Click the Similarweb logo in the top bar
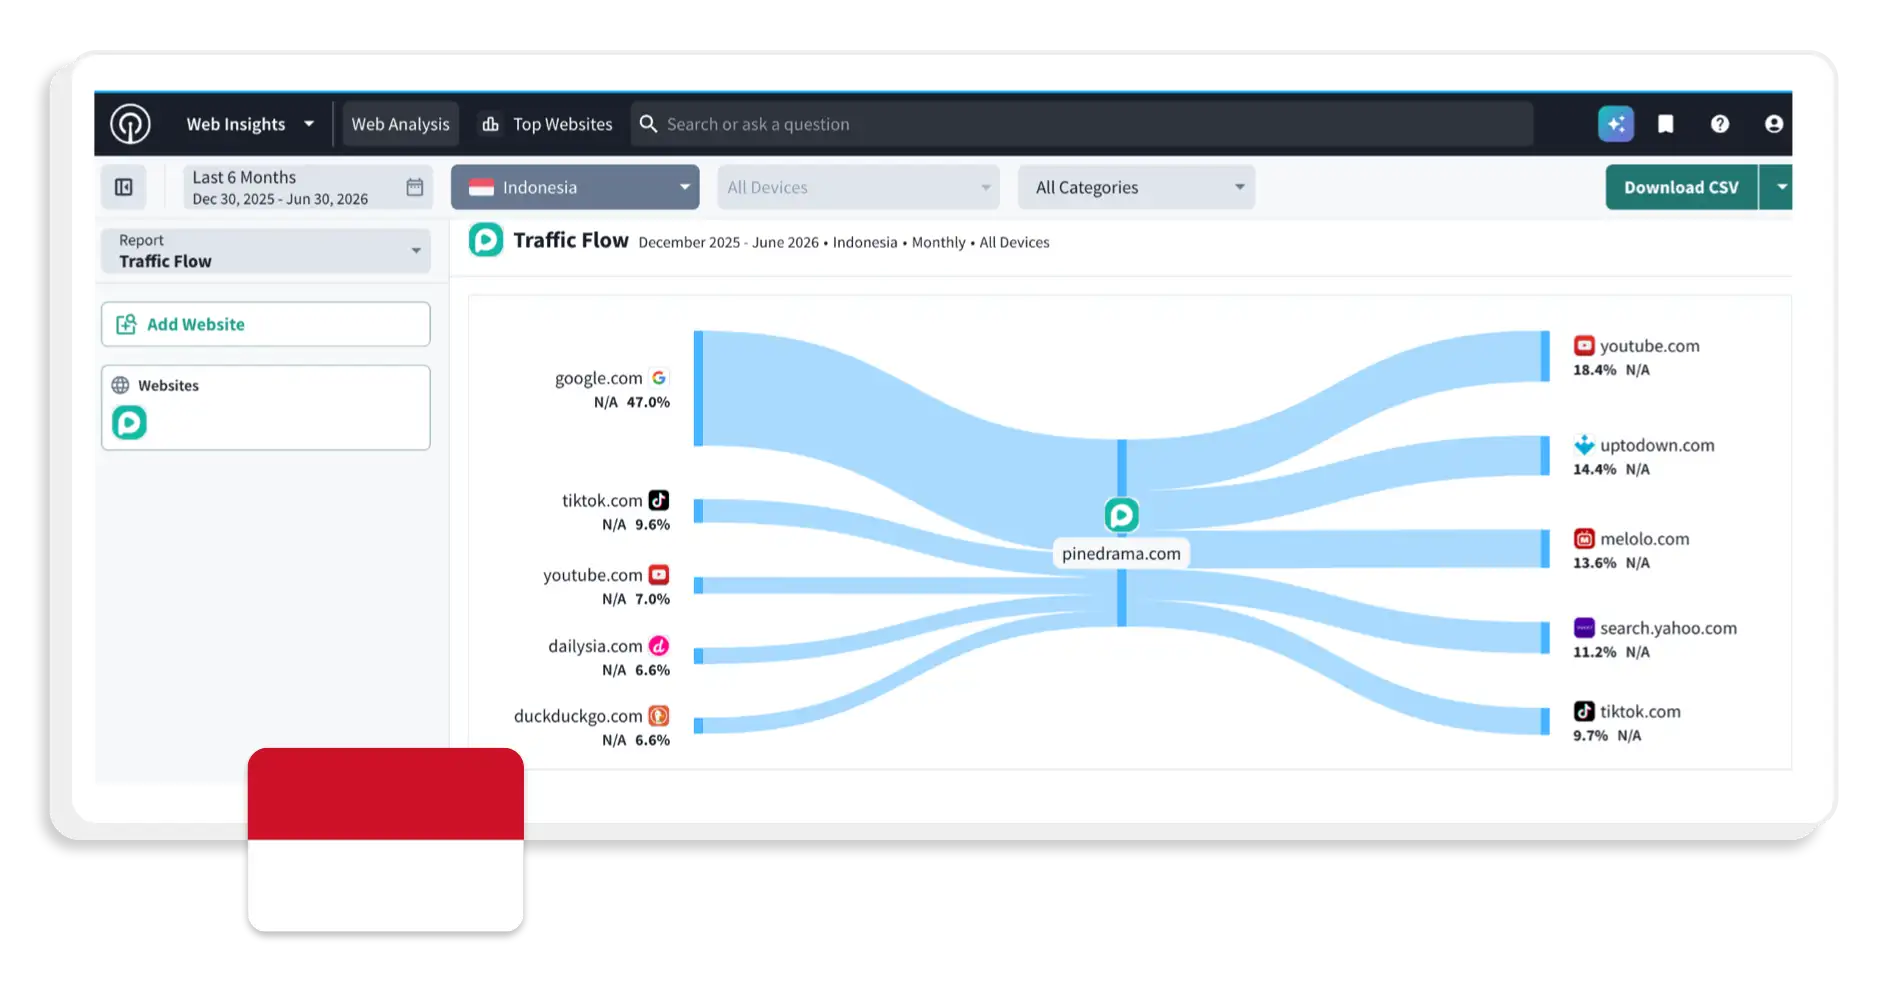The image size is (1888, 996). tap(130, 124)
